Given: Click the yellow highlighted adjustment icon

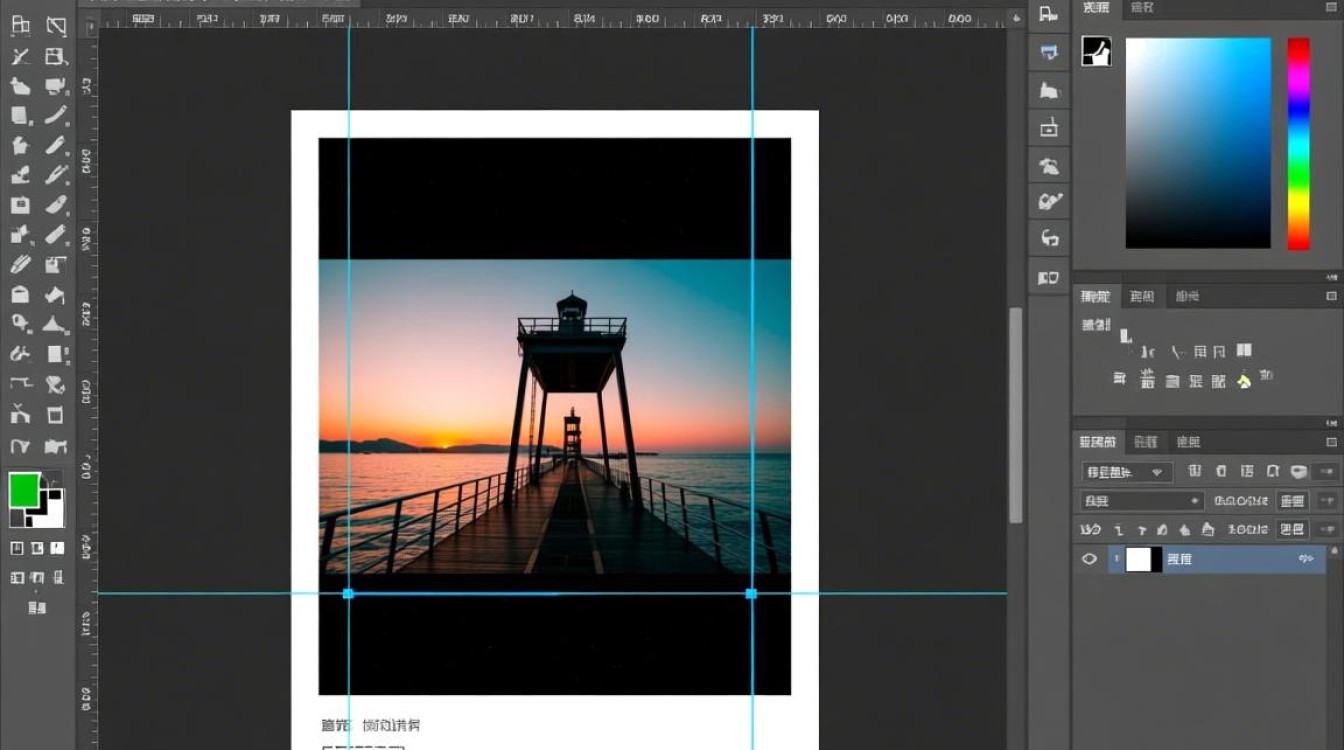Looking at the screenshot, I should [1244, 381].
